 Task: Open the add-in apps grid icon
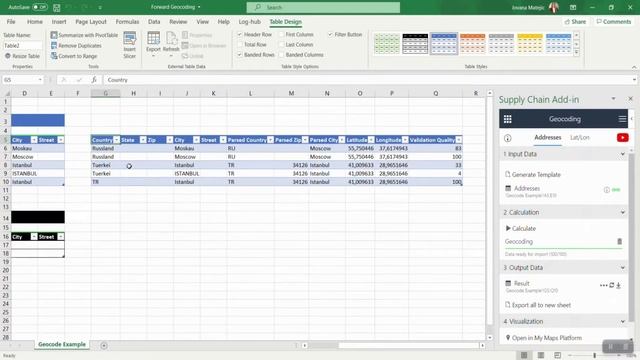[x=508, y=119]
